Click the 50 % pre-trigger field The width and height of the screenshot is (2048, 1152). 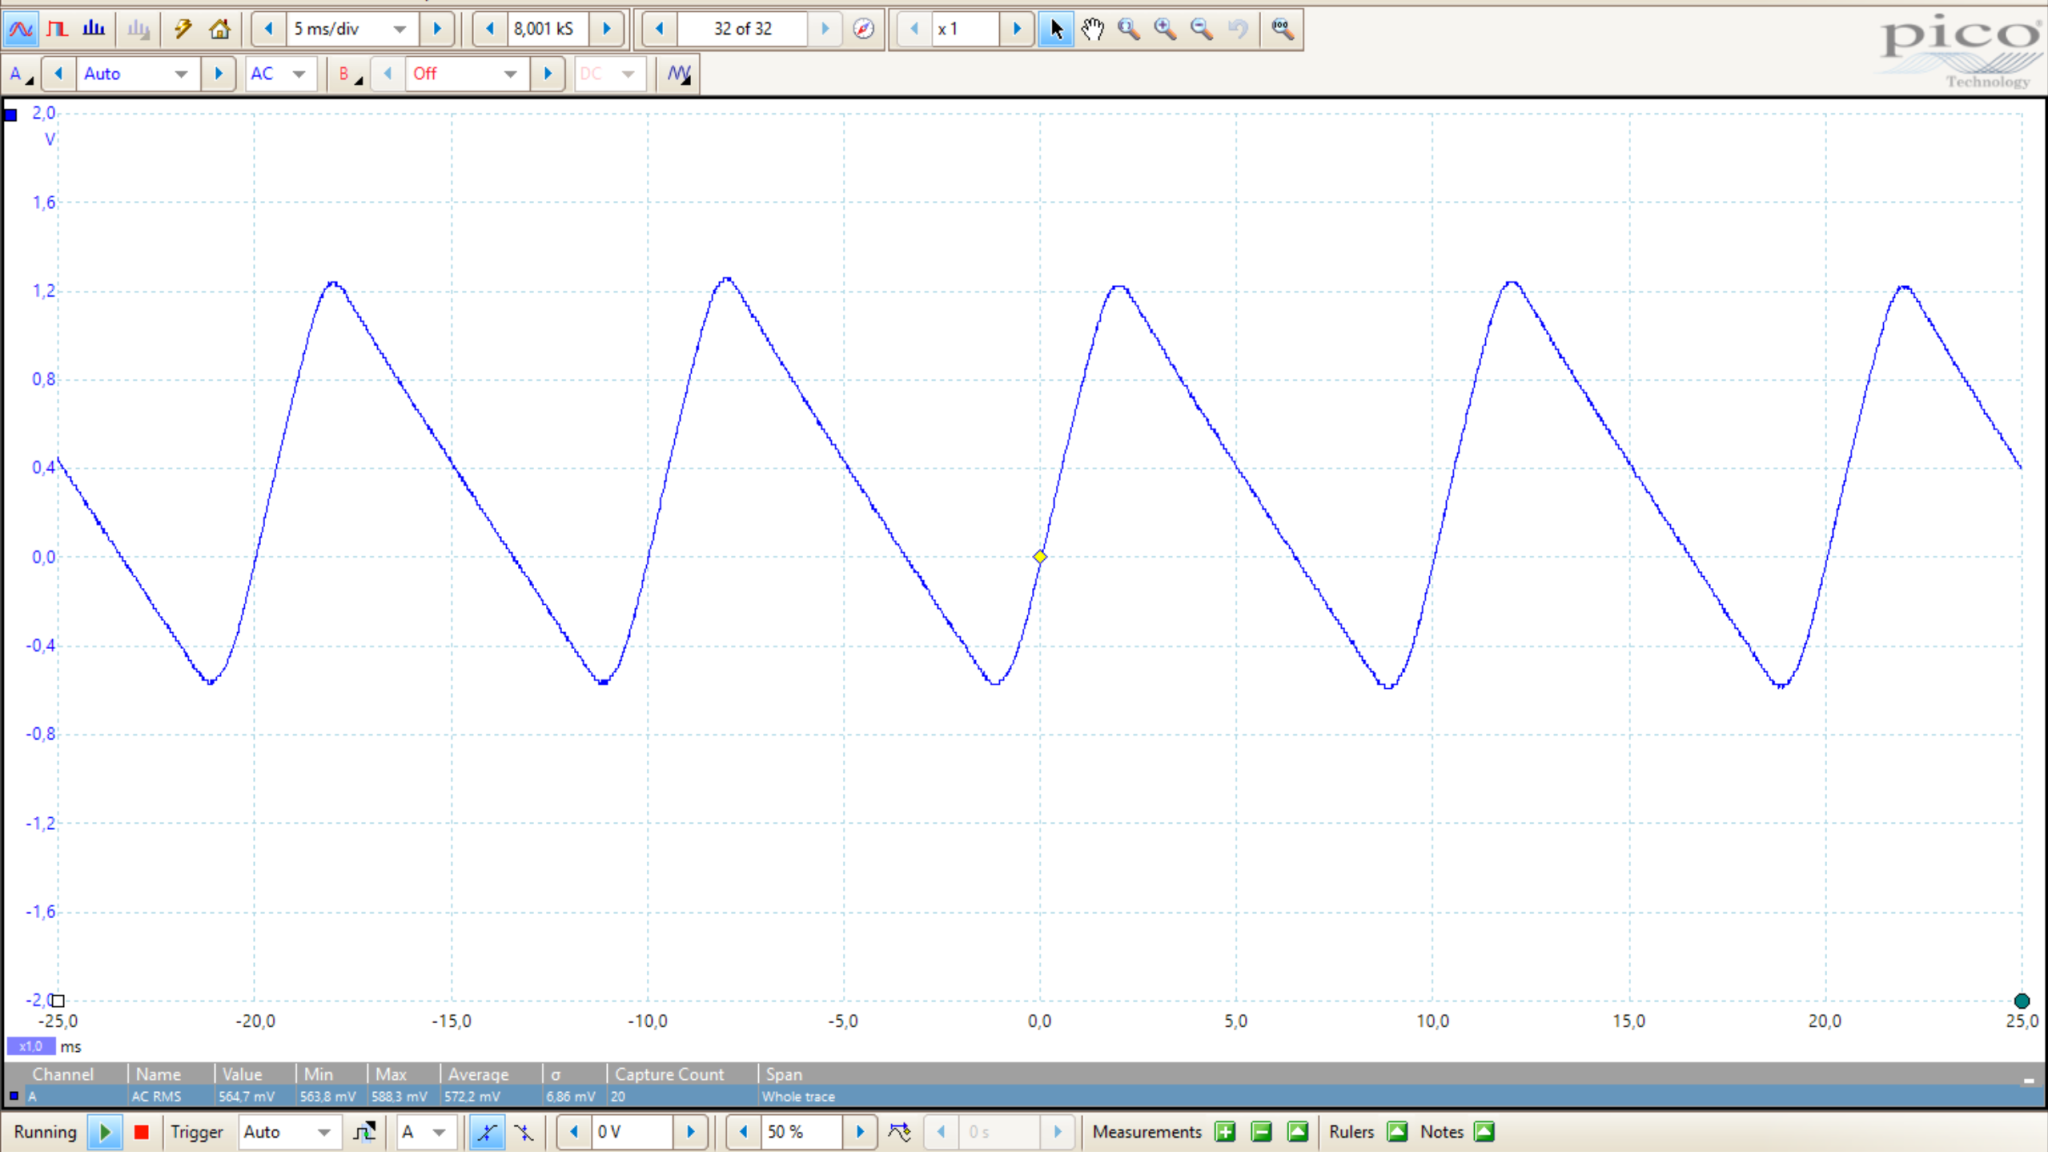[801, 1132]
